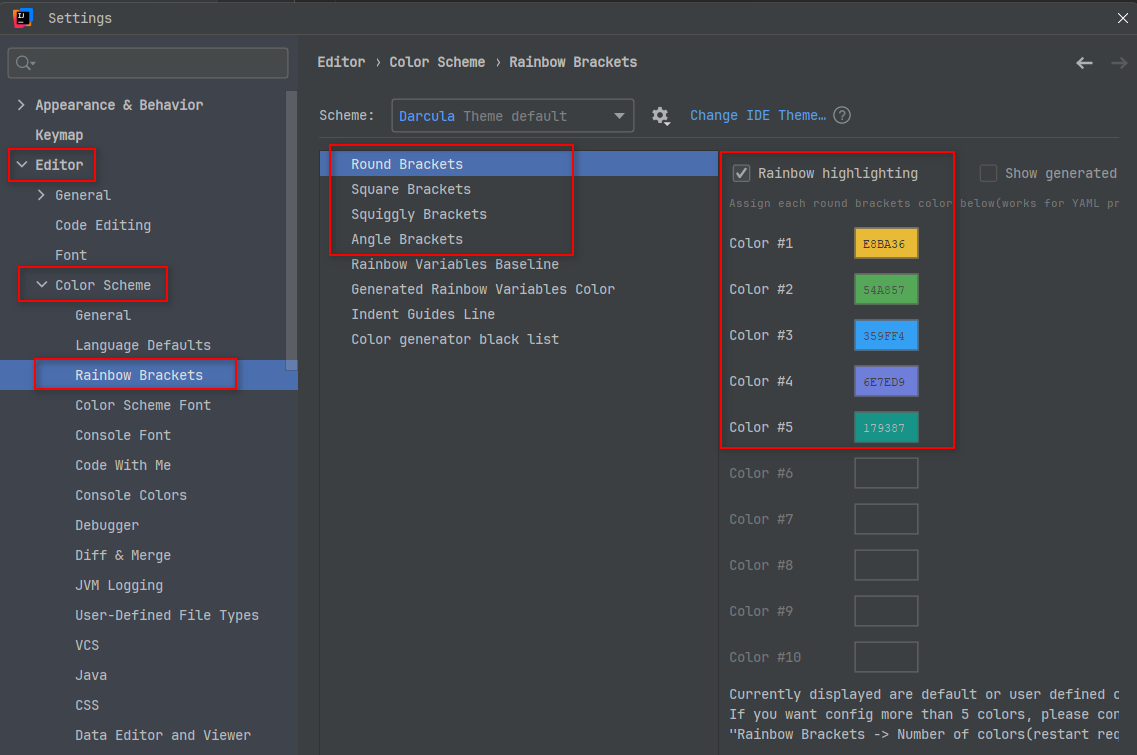Image resolution: width=1137 pixels, height=755 pixels.
Task: Open Code With Me color settings
Action: click(123, 466)
